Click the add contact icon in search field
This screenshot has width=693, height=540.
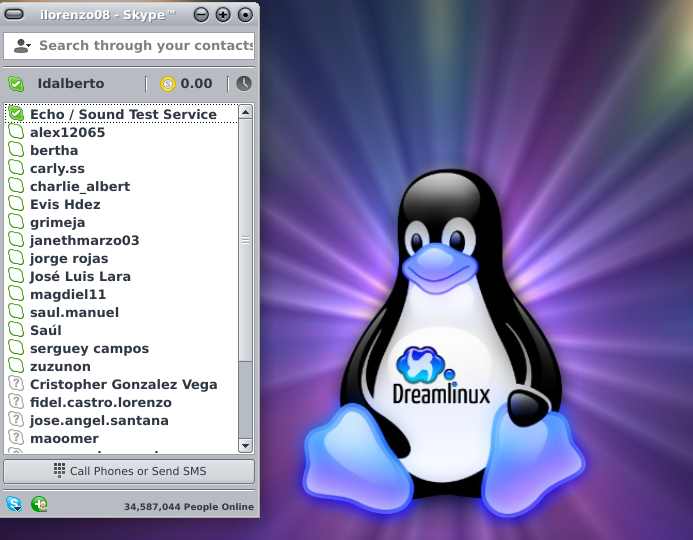coord(22,46)
